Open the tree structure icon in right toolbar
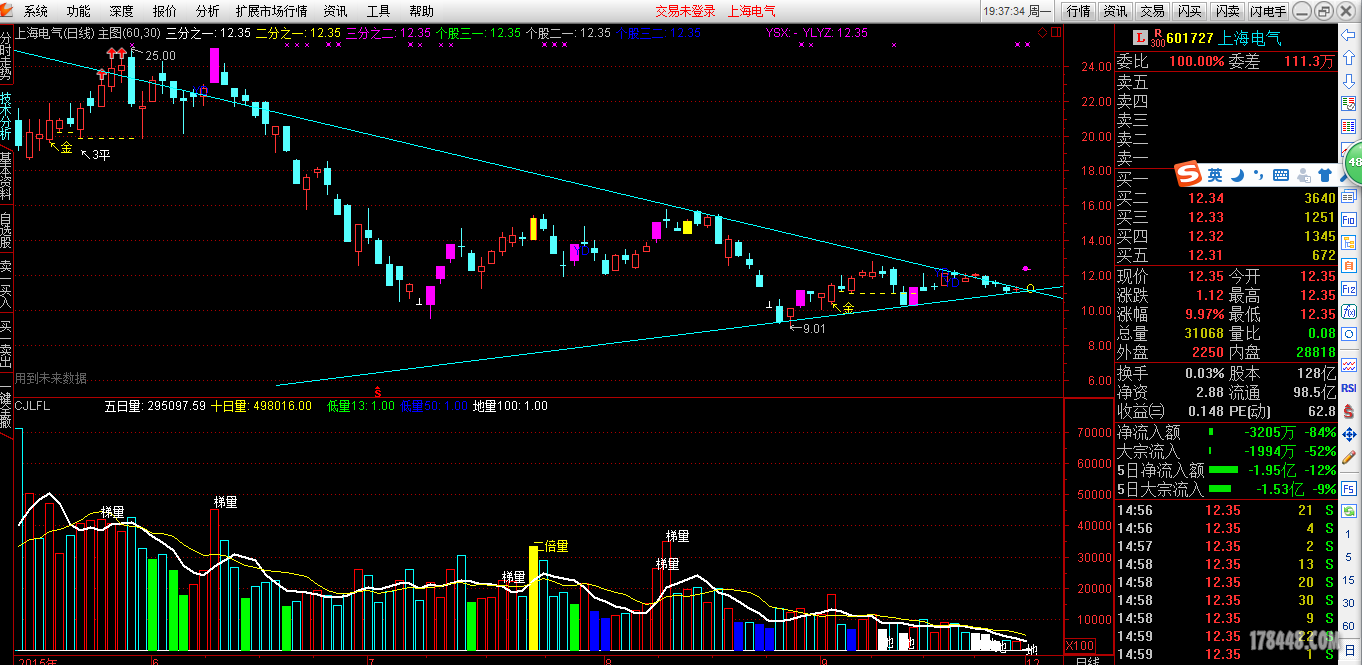Image resolution: width=1362 pixels, height=665 pixels. [1349, 242]
